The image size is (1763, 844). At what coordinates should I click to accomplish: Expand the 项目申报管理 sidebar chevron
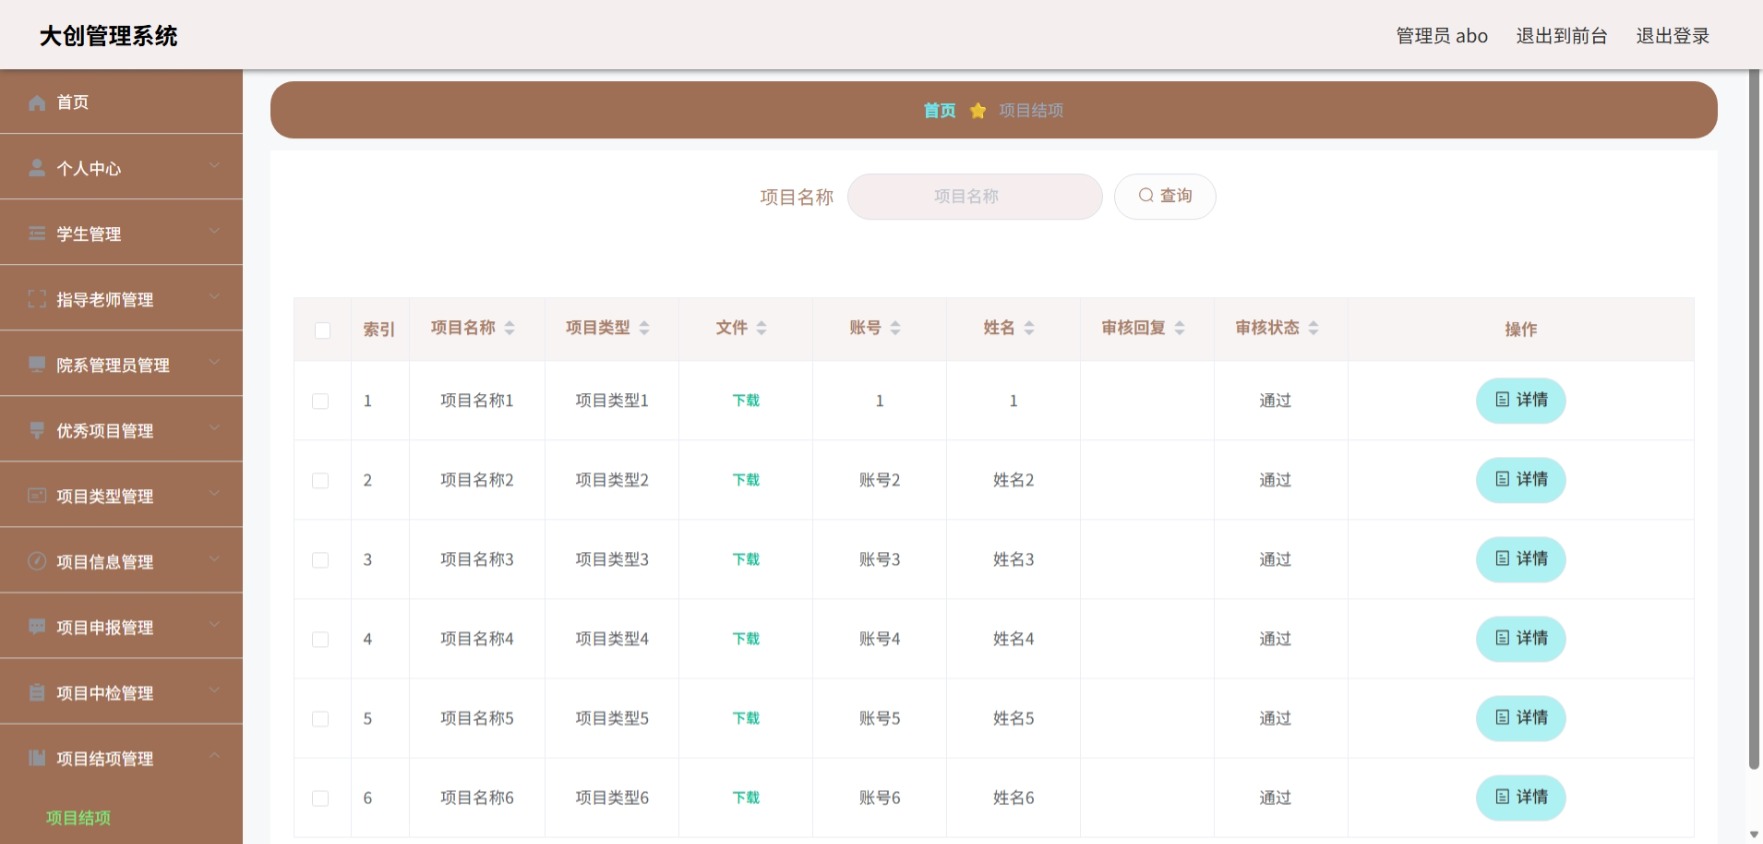[214, 625]
